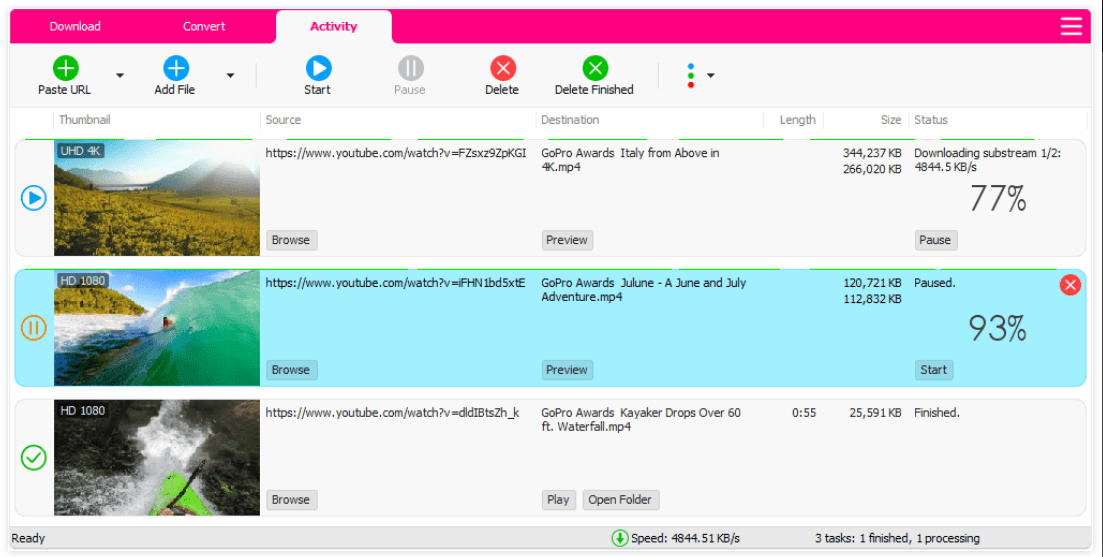The image size is (1103, 557).
Task: Click the Status column header
Action: coord(931,120)
